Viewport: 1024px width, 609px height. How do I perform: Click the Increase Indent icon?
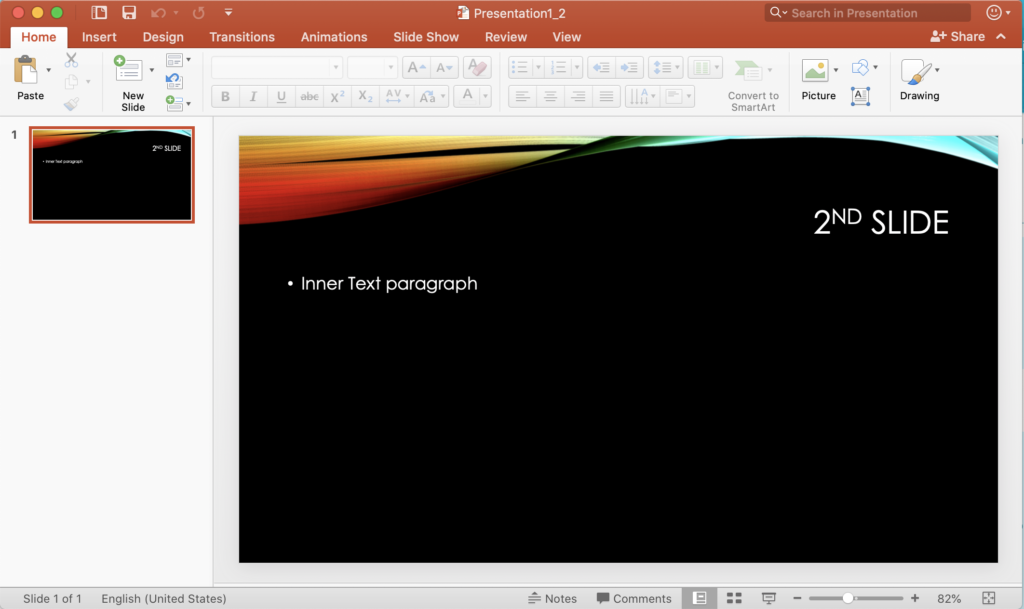tap(629, 67)
